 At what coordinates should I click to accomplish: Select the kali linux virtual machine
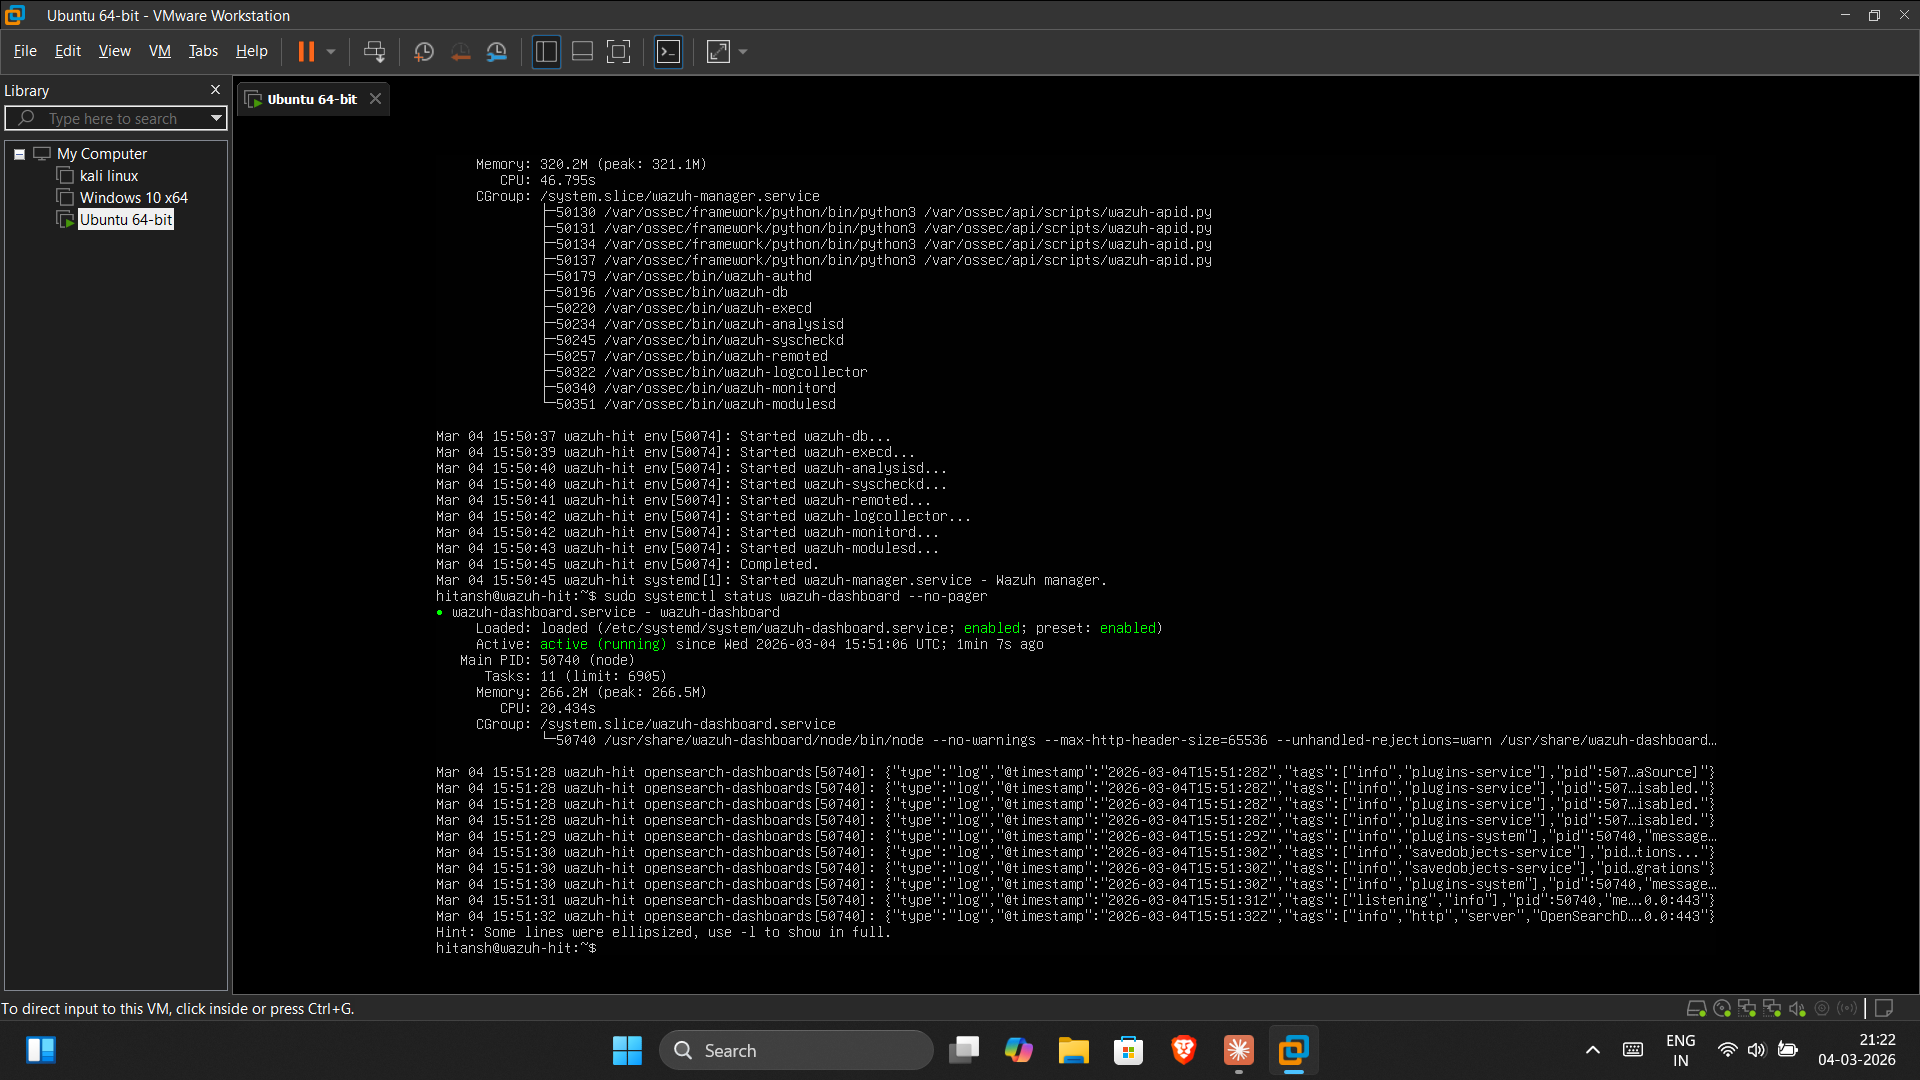click(108, 176)
